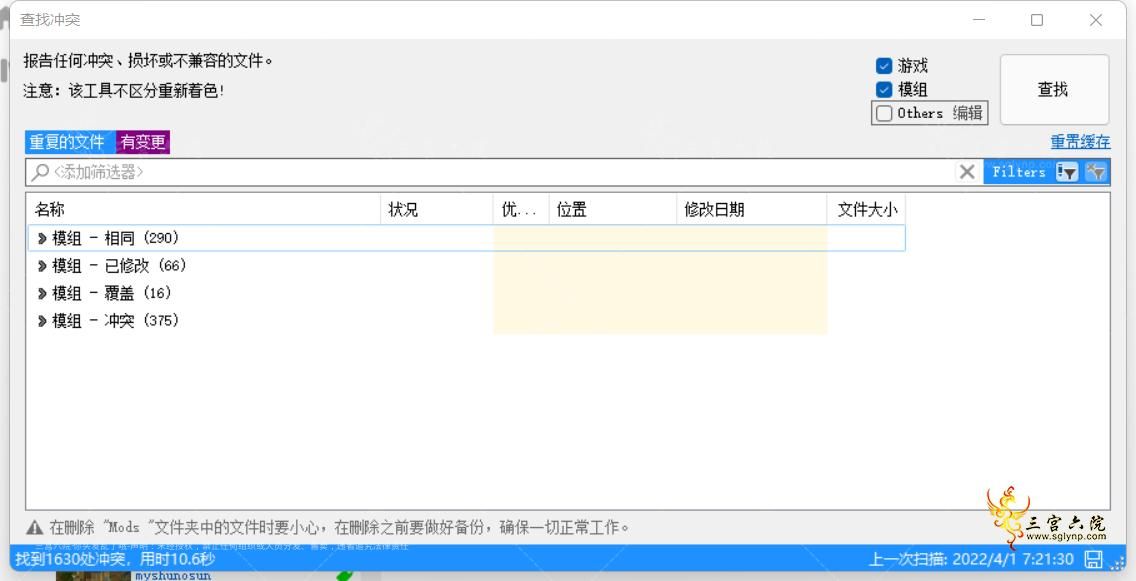Image resolution: width=1136 pixels, height=581 pixels.
Task: Expand the 模组 - 覆盖 (16) group
Action: (42, 293)
